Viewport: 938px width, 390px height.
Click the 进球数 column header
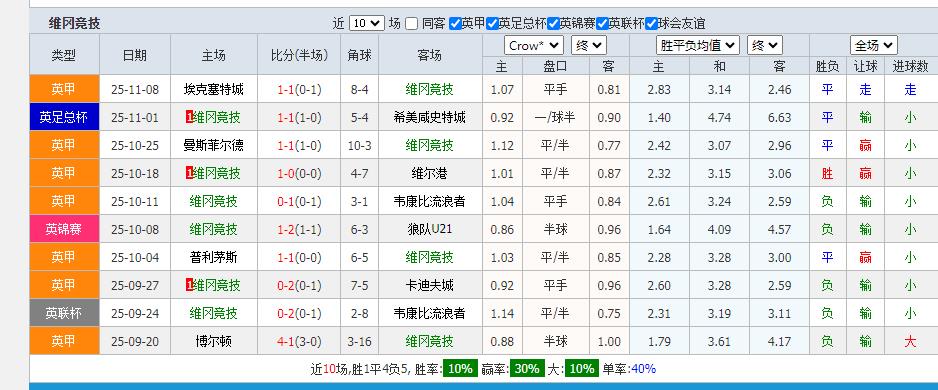pos(910,66)
